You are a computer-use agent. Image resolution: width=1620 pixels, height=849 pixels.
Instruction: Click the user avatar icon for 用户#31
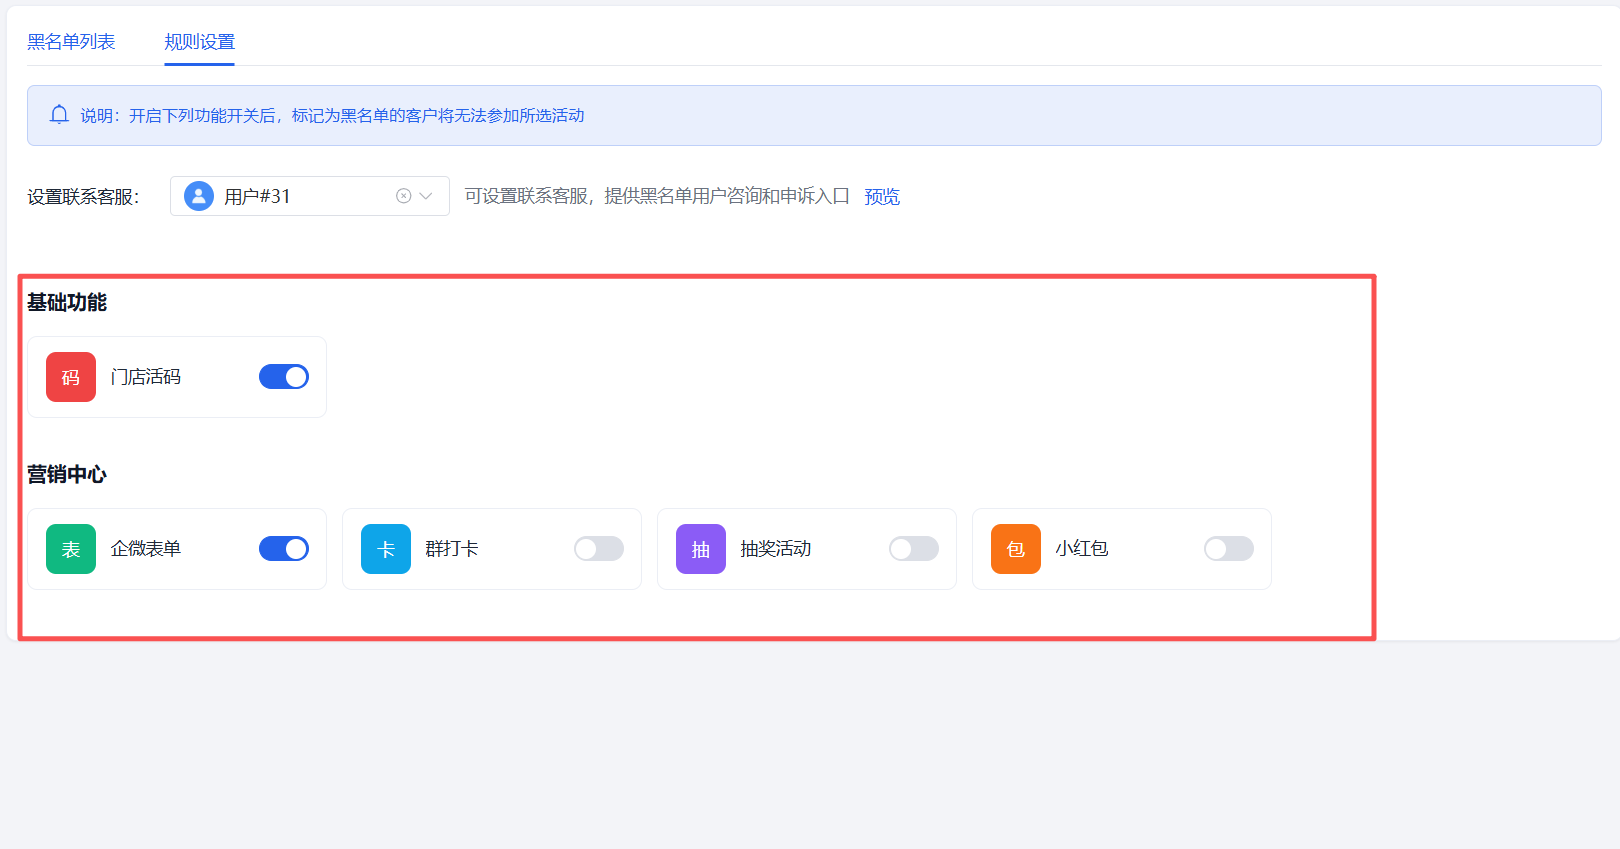(x=199, y=196)
